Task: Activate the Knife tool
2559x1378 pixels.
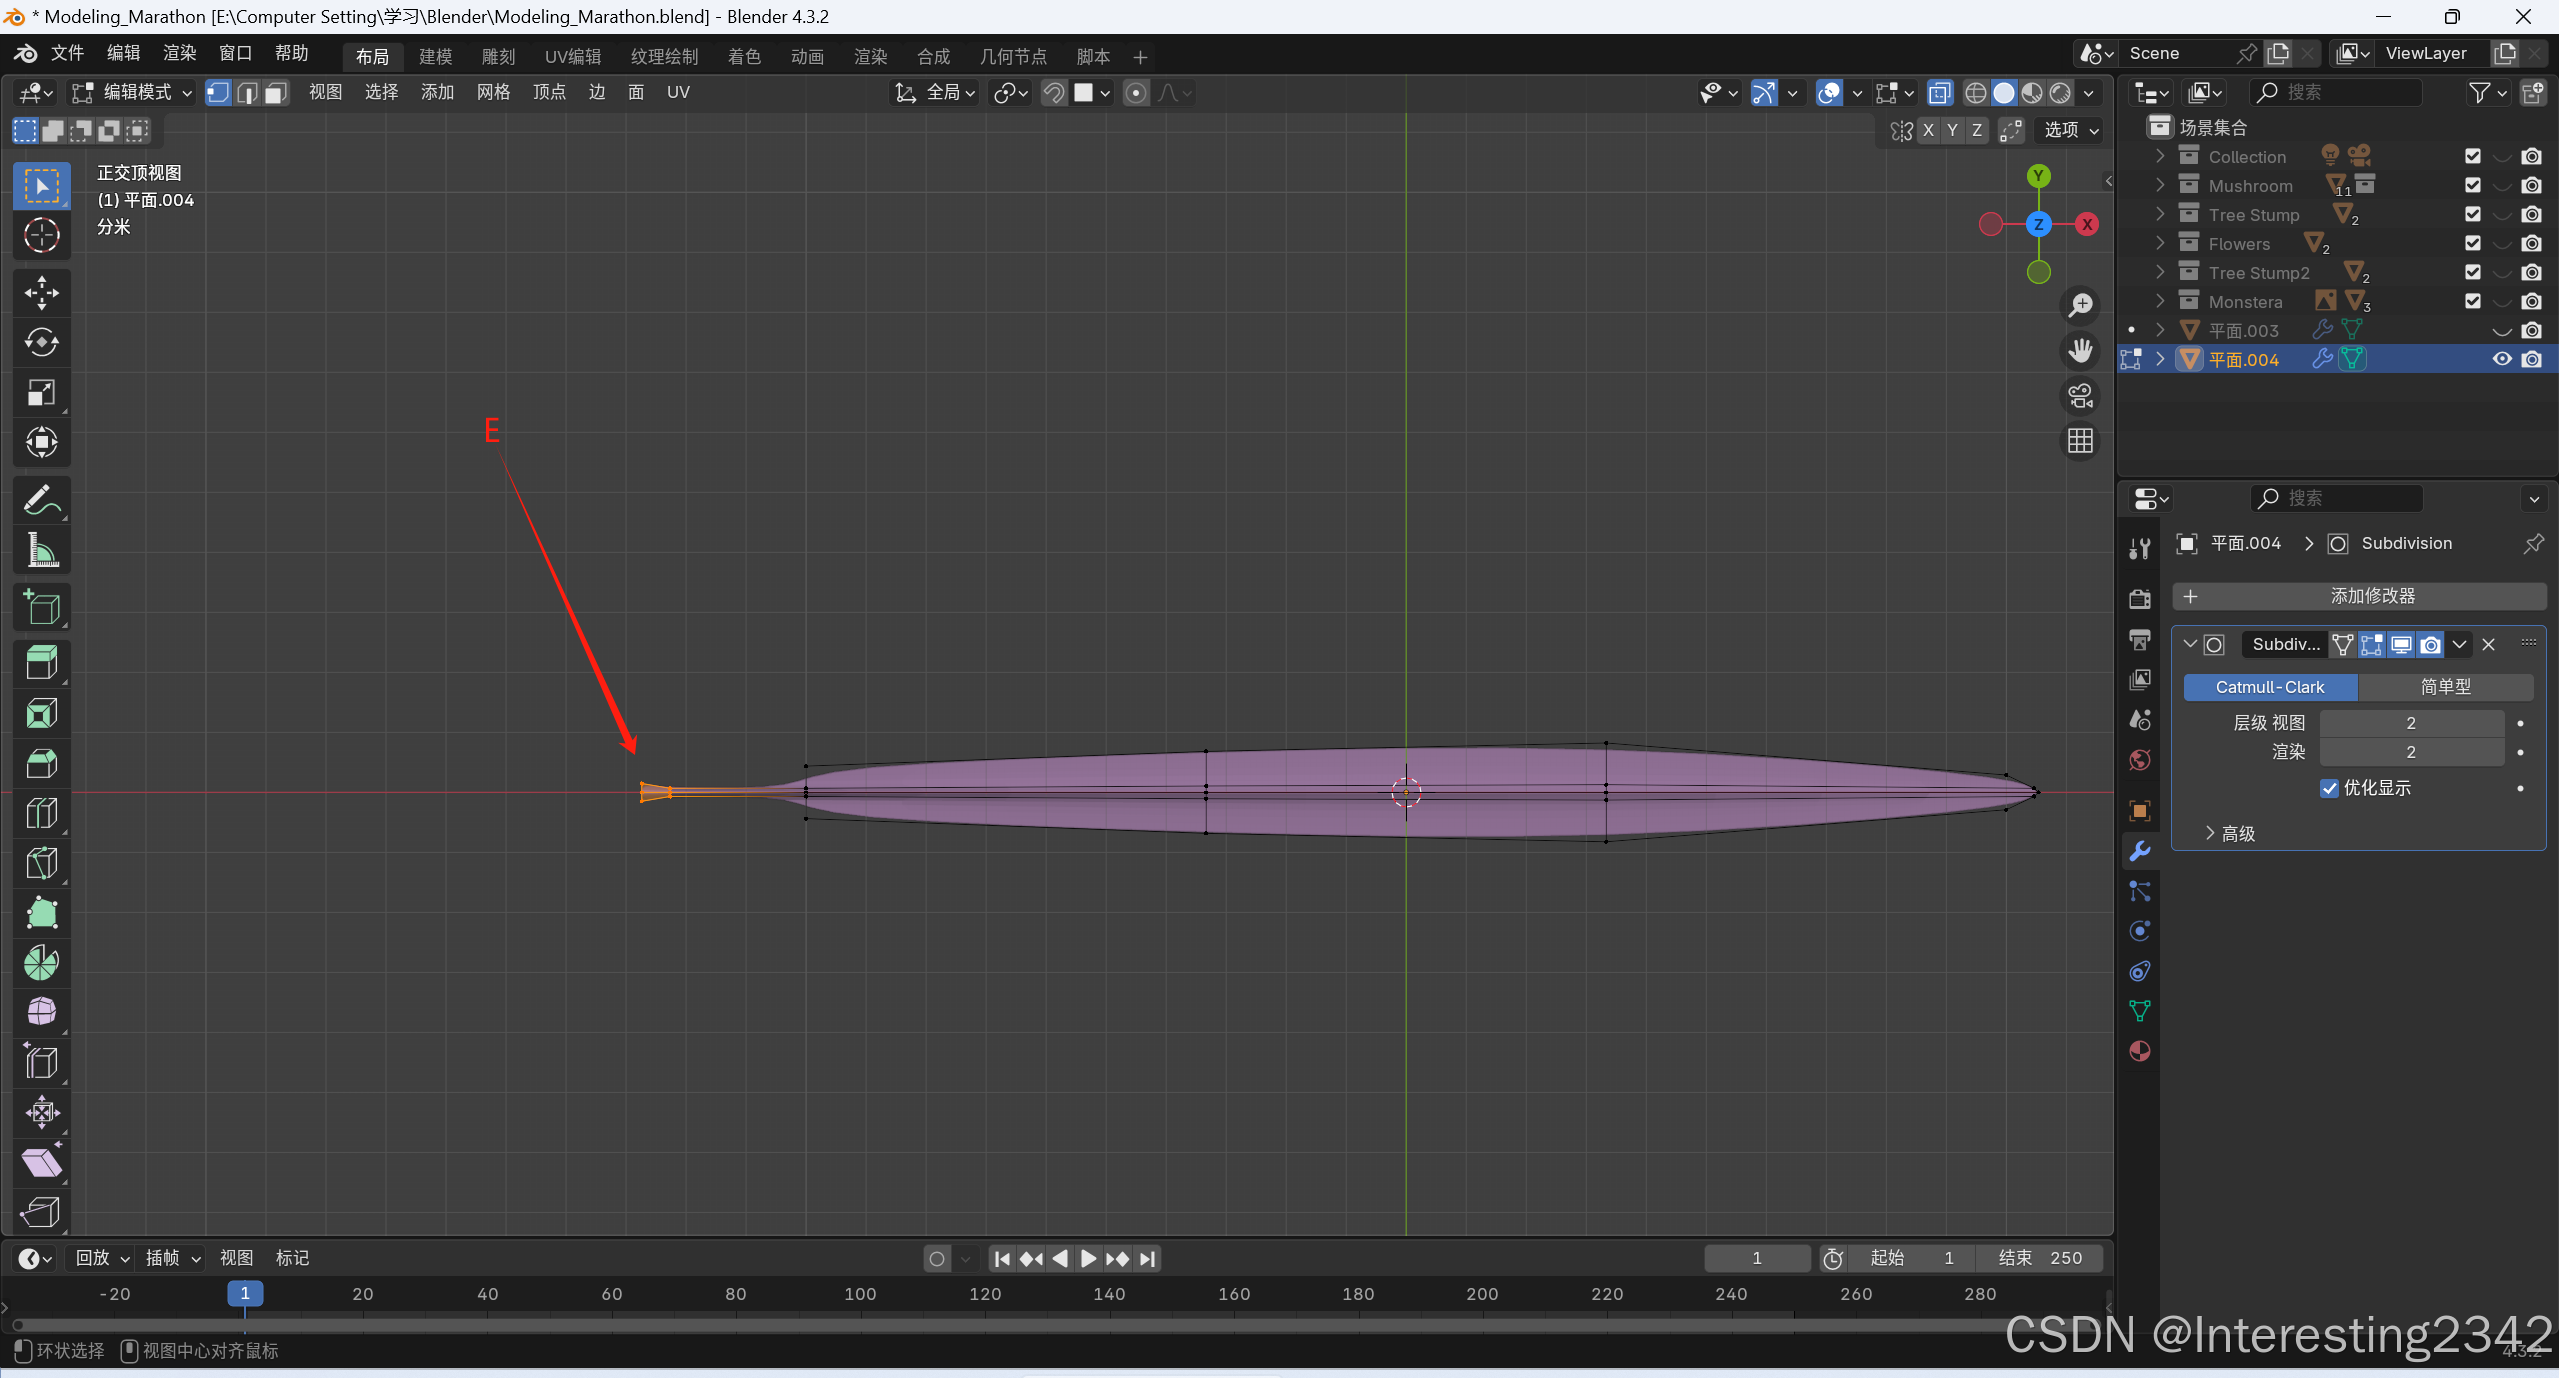Action: point(41,863)
